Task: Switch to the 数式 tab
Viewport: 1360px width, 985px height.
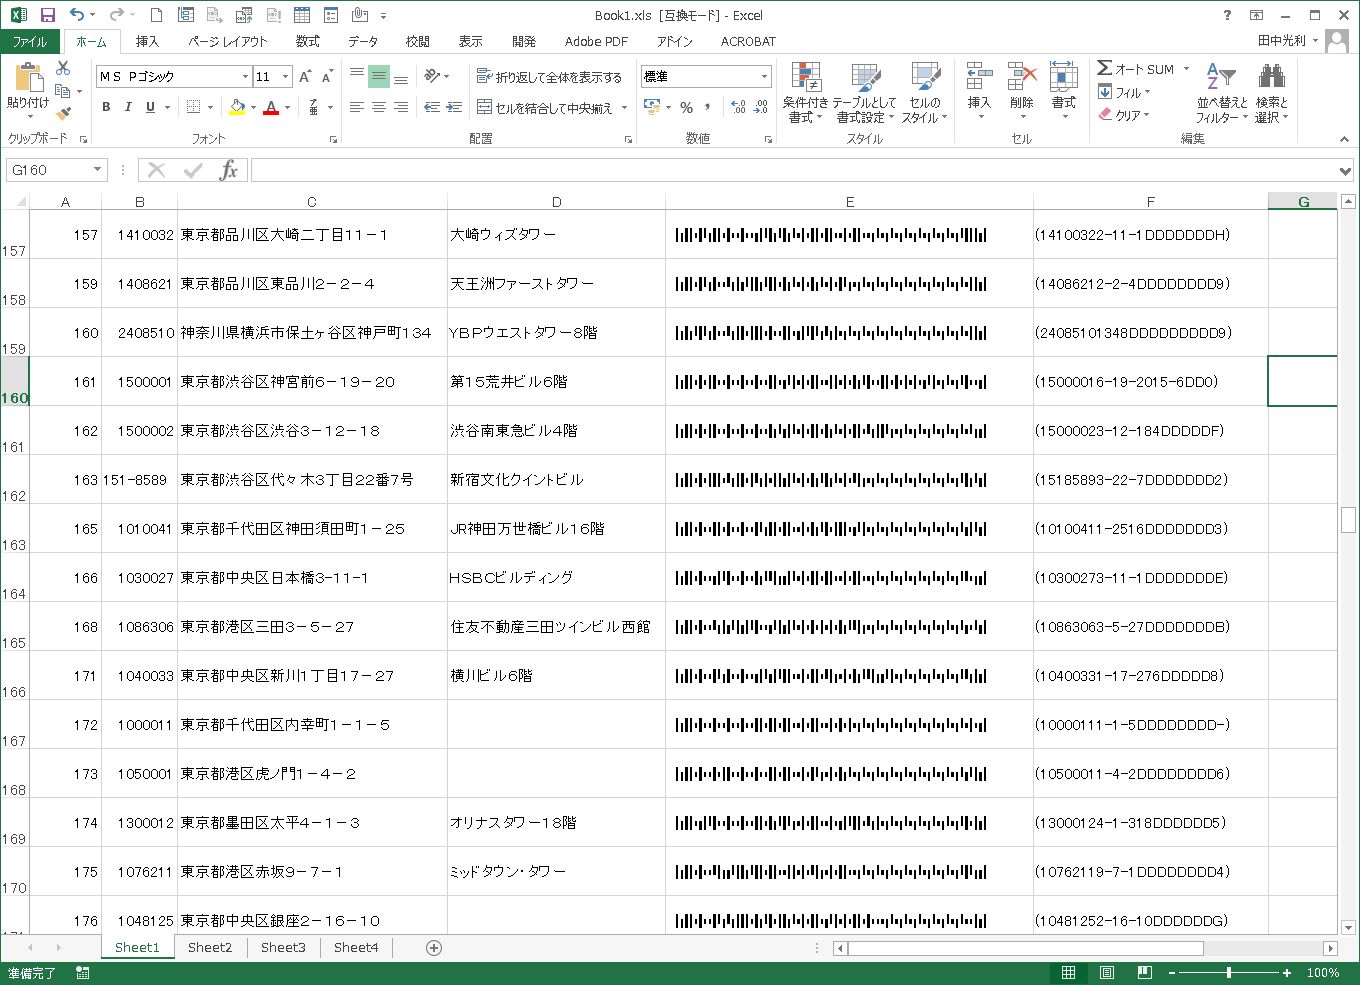Action: click(x=308, y=41)
